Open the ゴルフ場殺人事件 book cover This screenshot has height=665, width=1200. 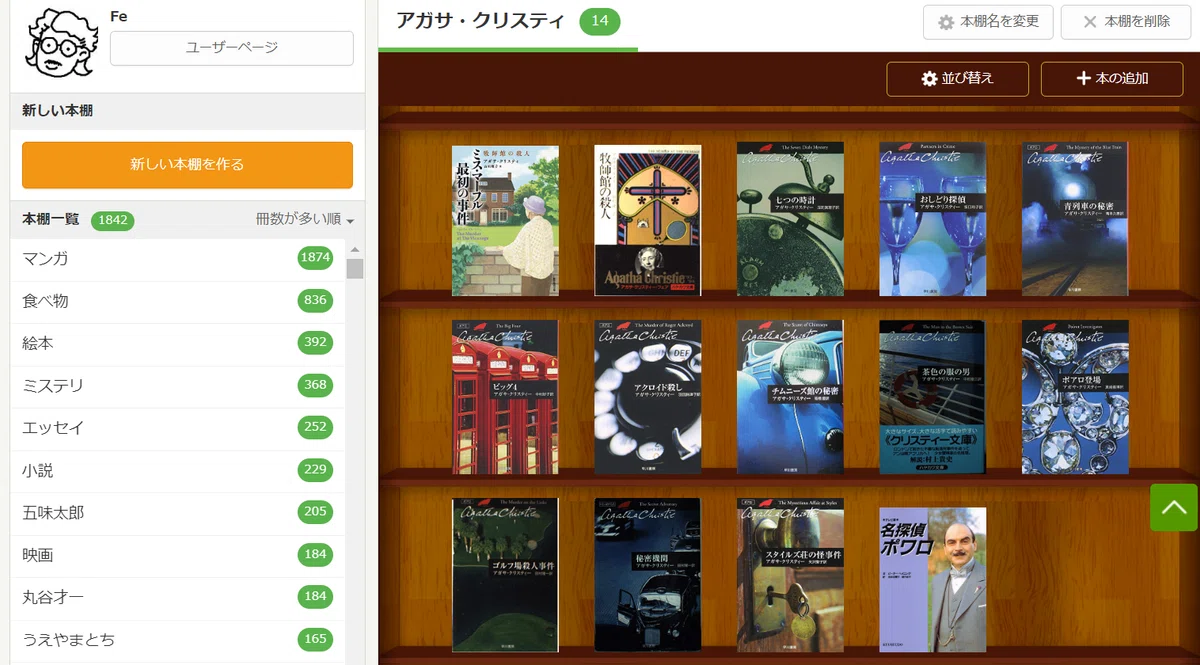point(505,575)
